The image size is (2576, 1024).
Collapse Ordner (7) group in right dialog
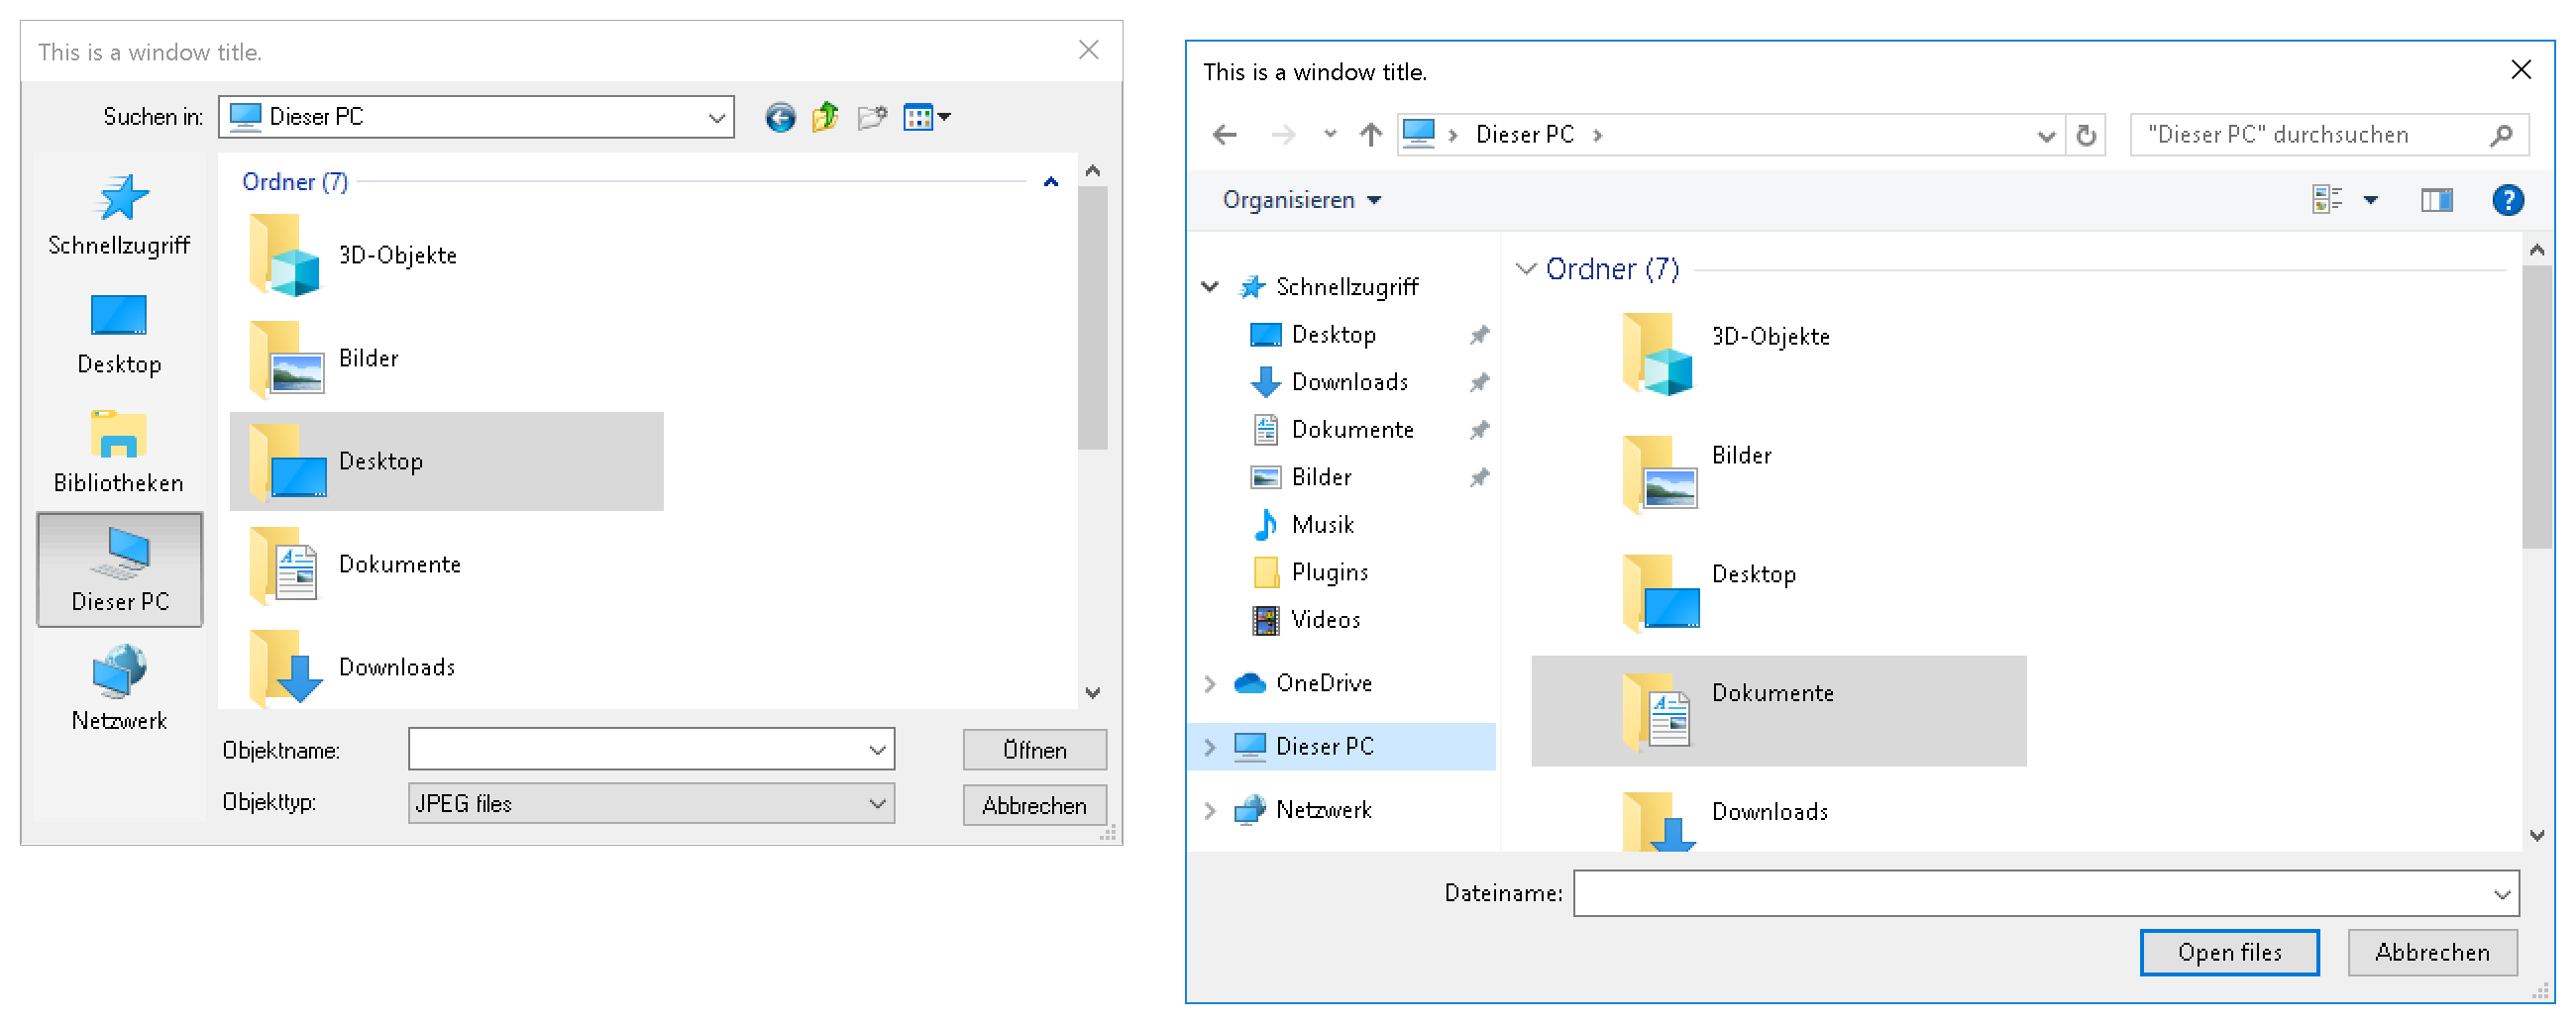pyautogui.click(x=1526, y=269)
